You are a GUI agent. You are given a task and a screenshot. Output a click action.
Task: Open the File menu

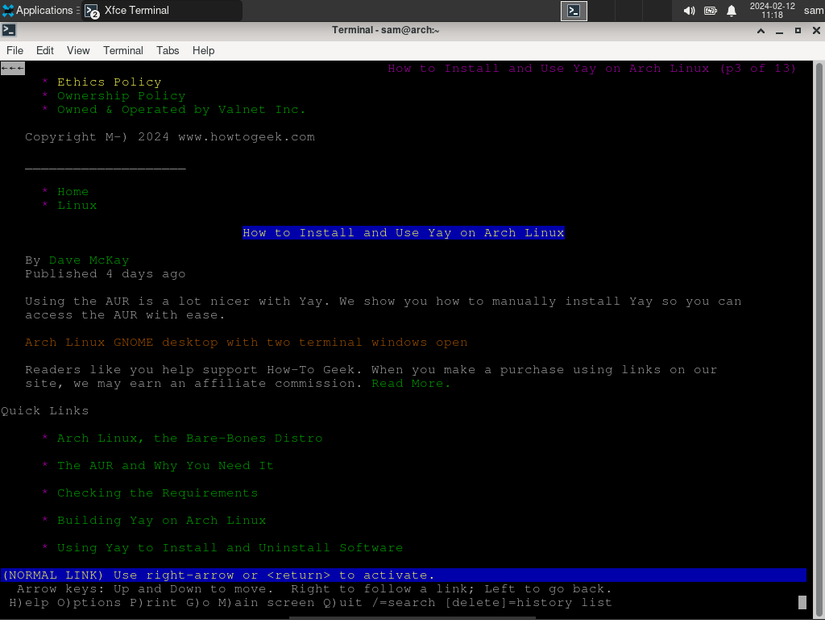(15, 50)
